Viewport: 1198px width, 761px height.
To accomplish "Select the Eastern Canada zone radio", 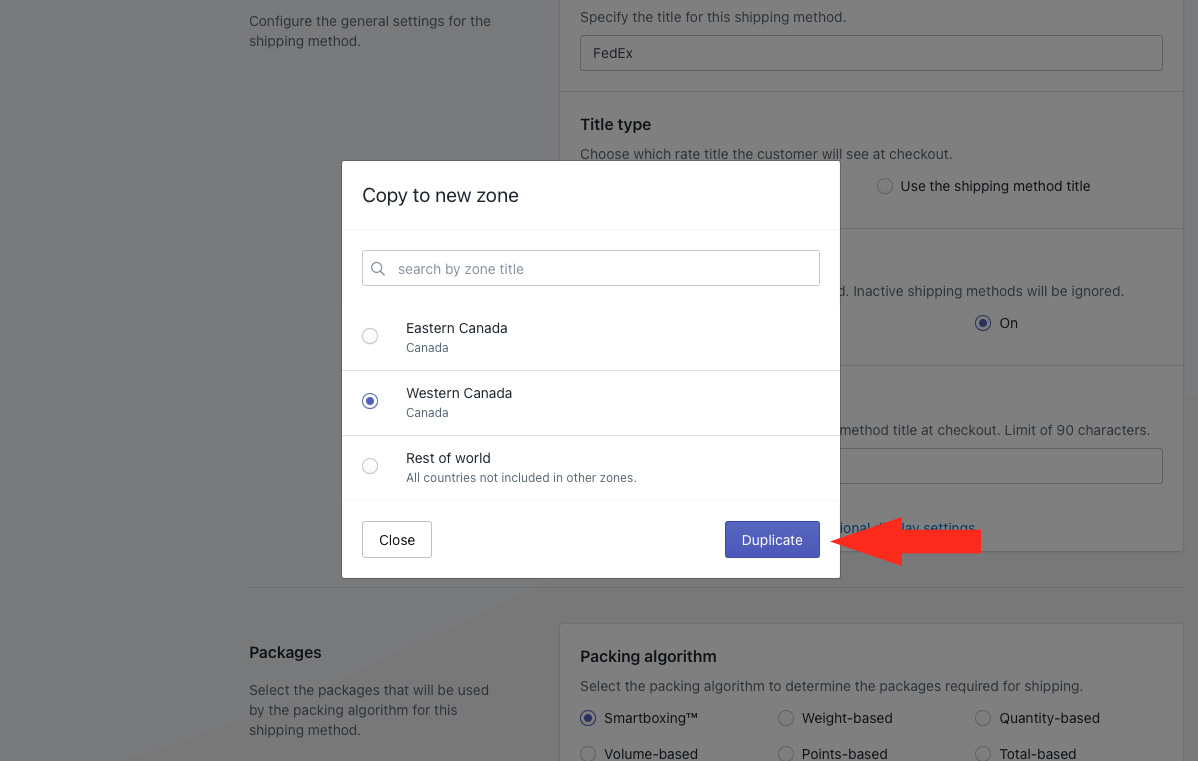I will click(x=370, y=336).
